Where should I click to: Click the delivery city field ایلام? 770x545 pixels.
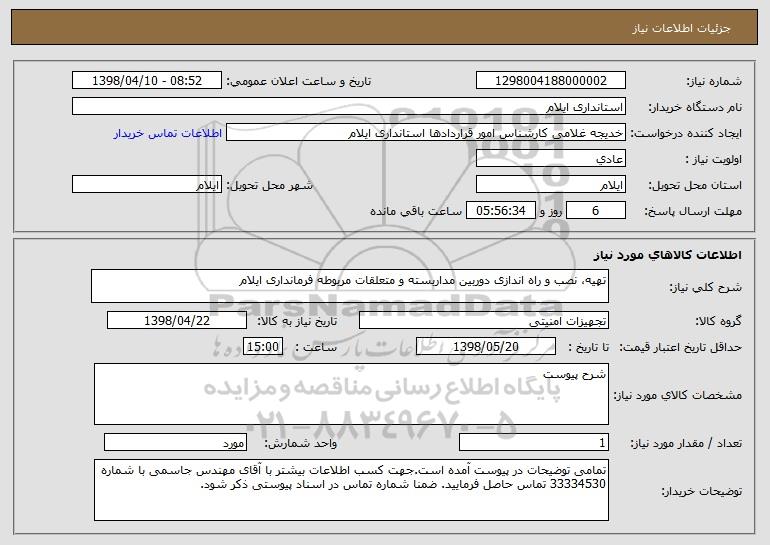coord(147,185)
